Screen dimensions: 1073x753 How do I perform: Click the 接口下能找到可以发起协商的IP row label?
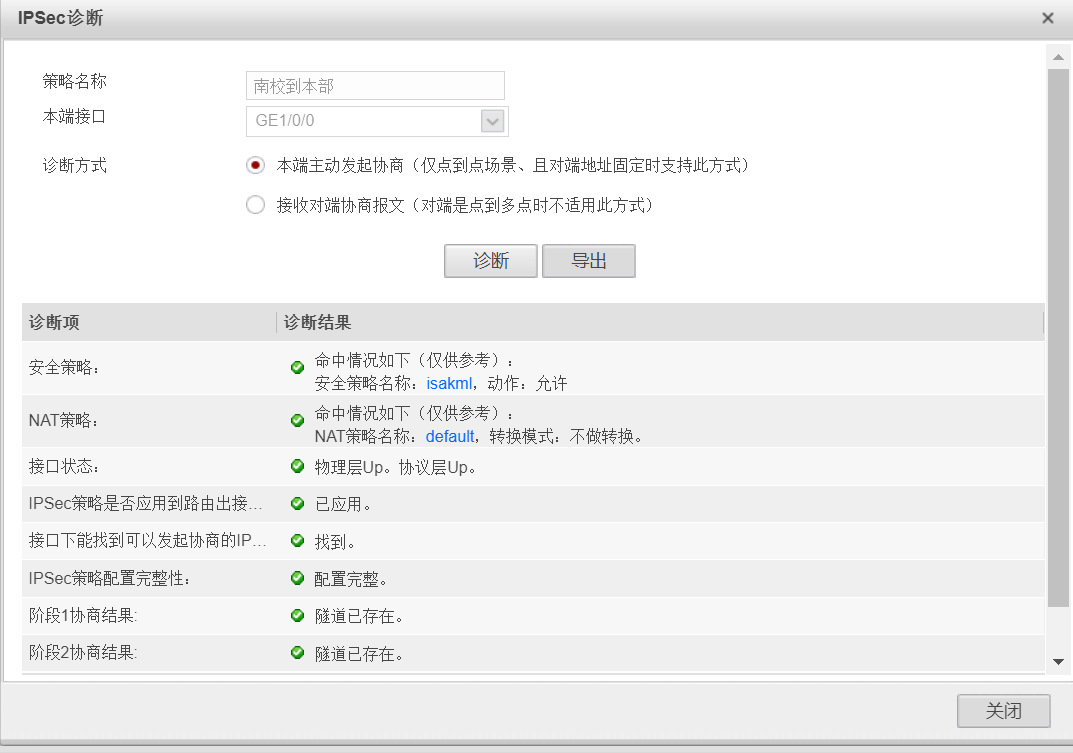tap(148, 541)
